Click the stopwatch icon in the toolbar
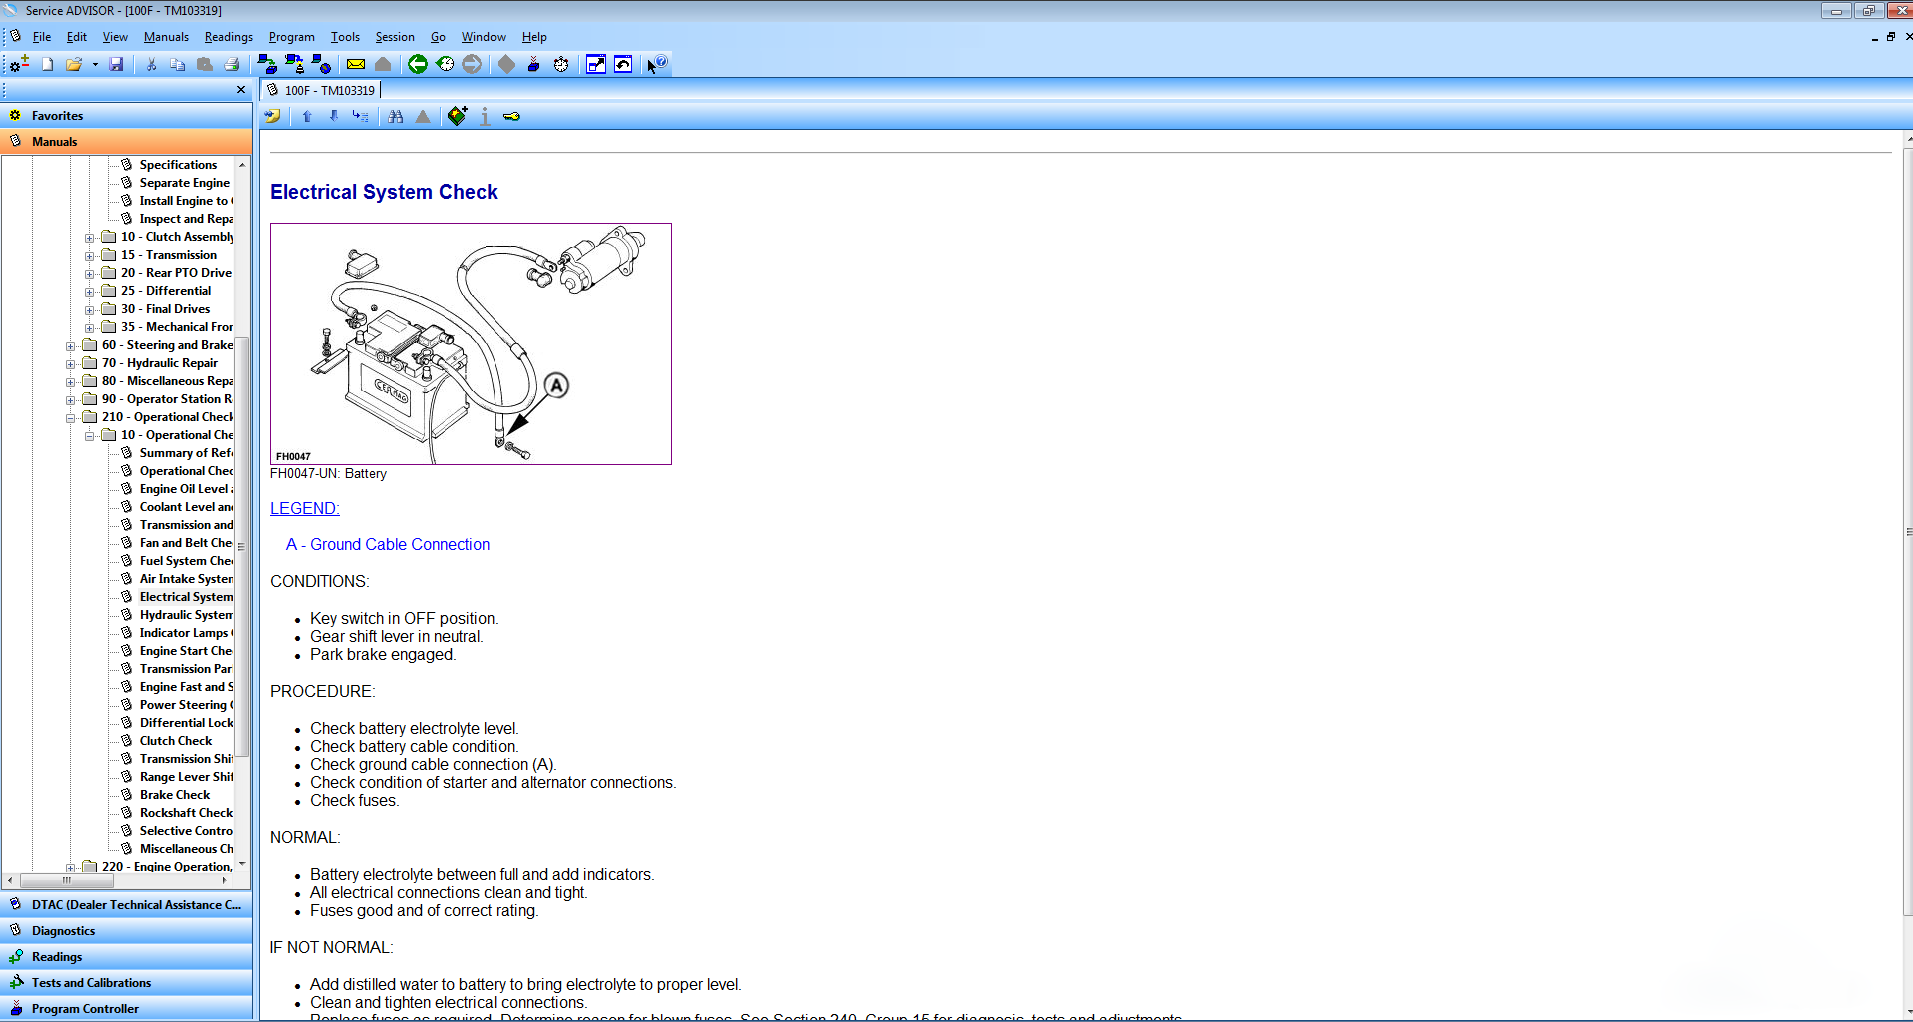Screen dimensions: 1913x1022 [561, 64]
